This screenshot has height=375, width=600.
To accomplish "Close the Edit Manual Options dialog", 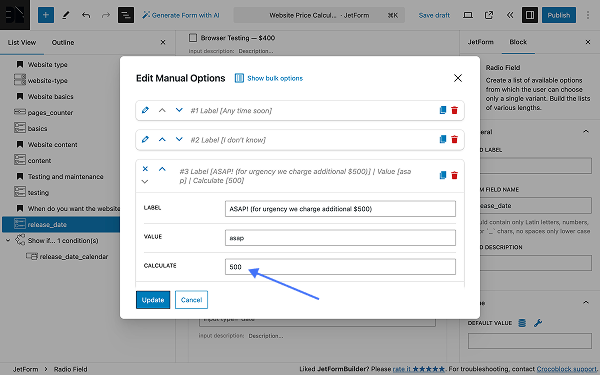I will coord(458,78).
